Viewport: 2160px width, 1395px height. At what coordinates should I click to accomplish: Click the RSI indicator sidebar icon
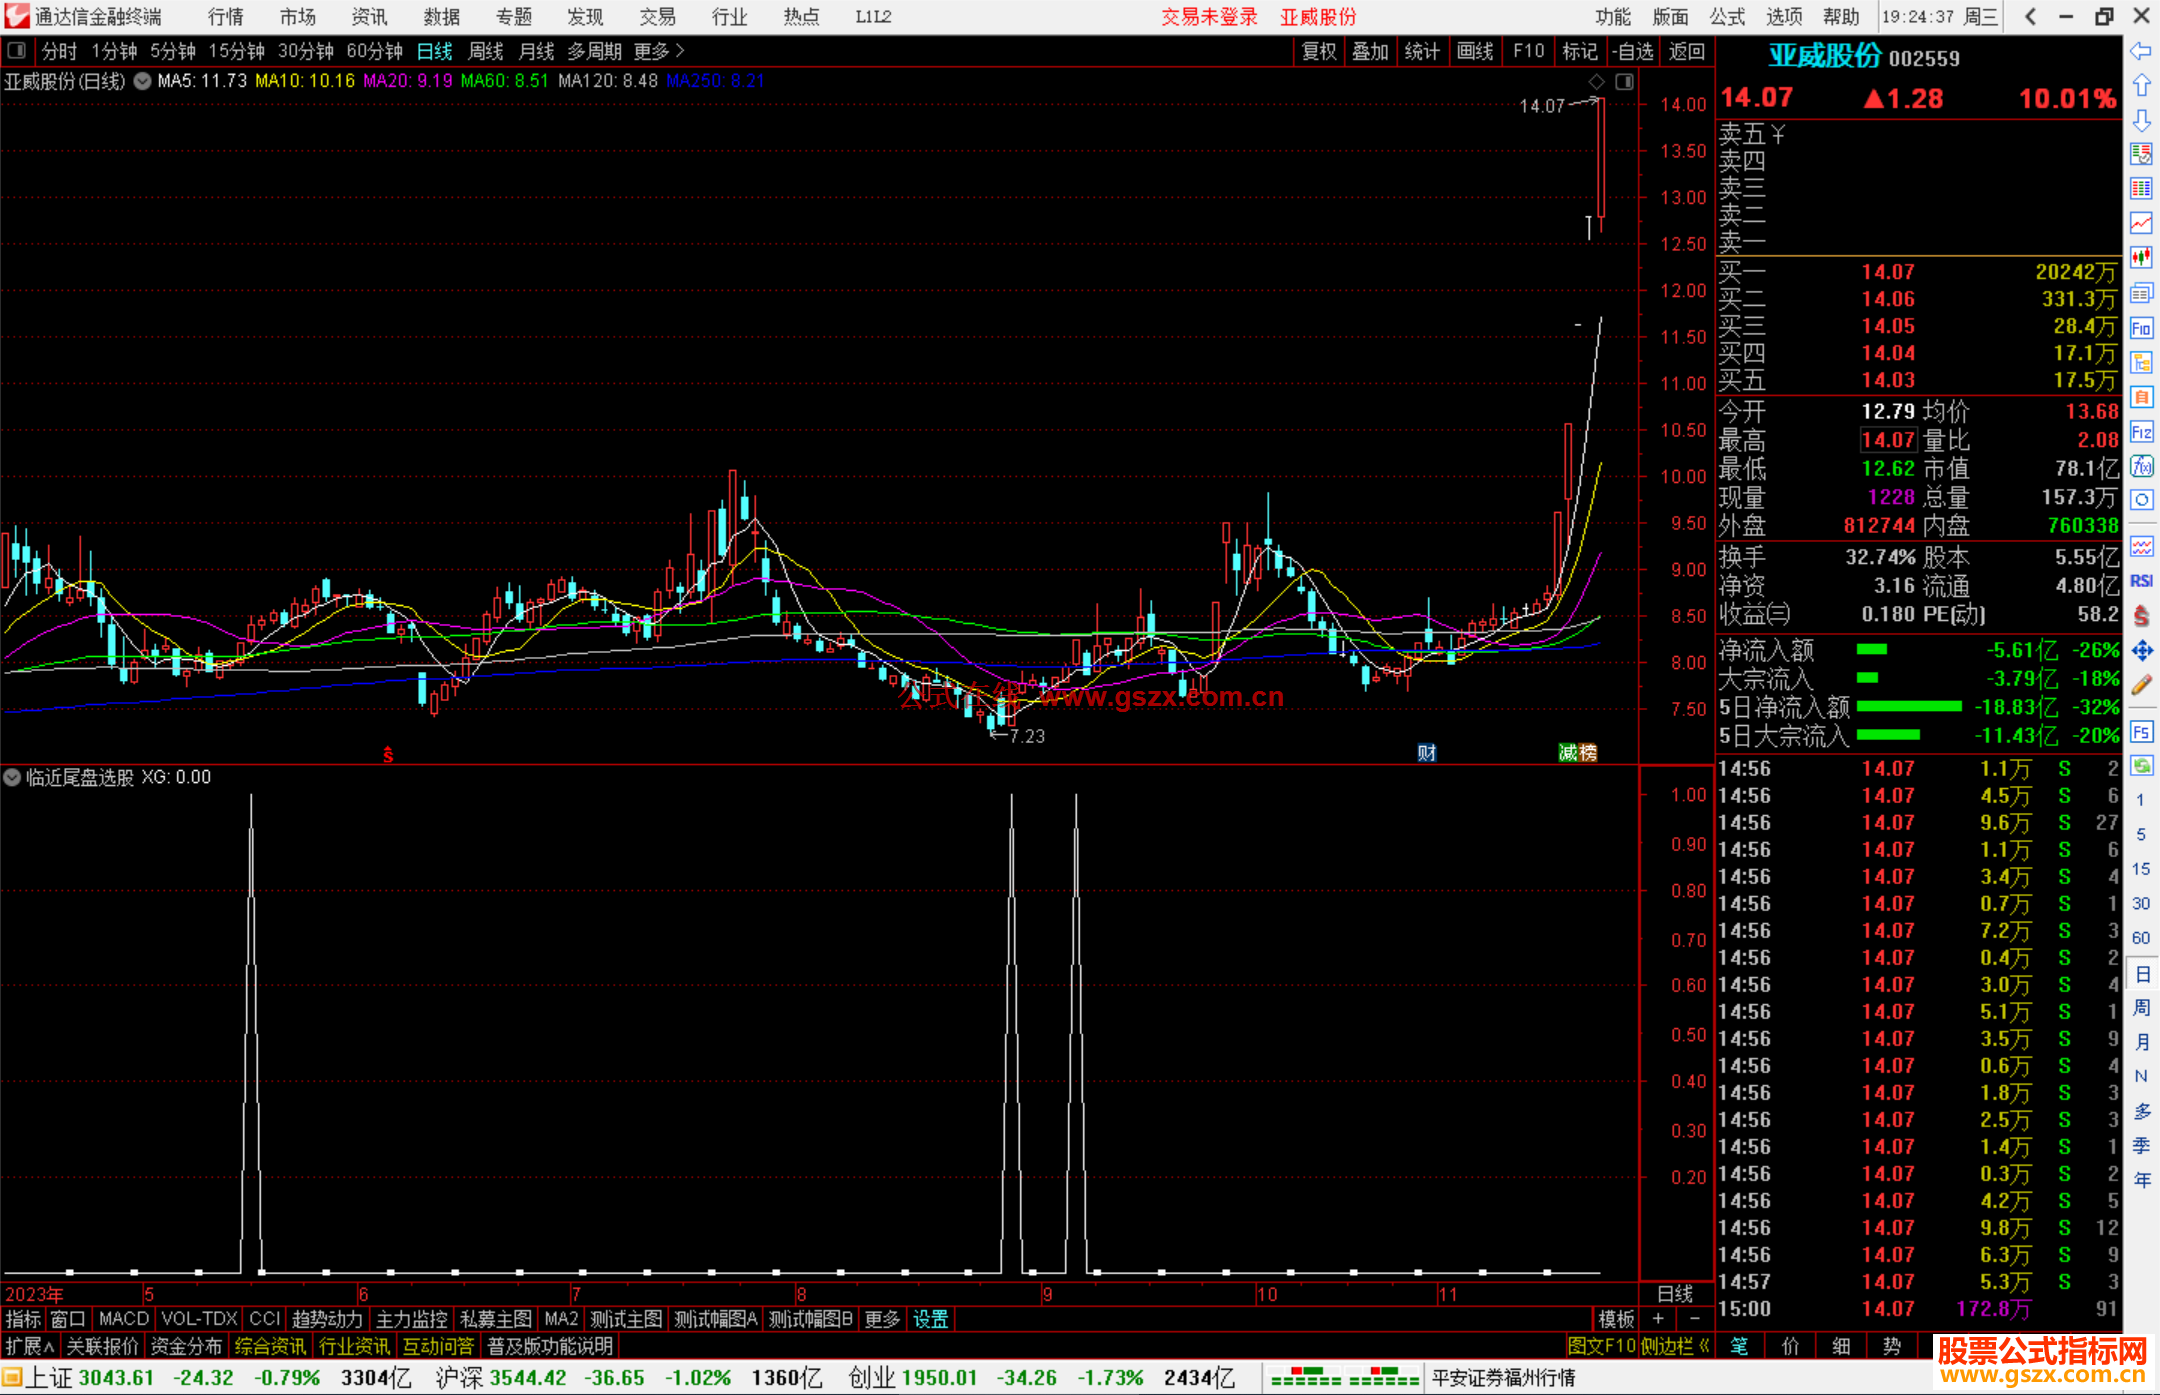[x=2141, y=581]
